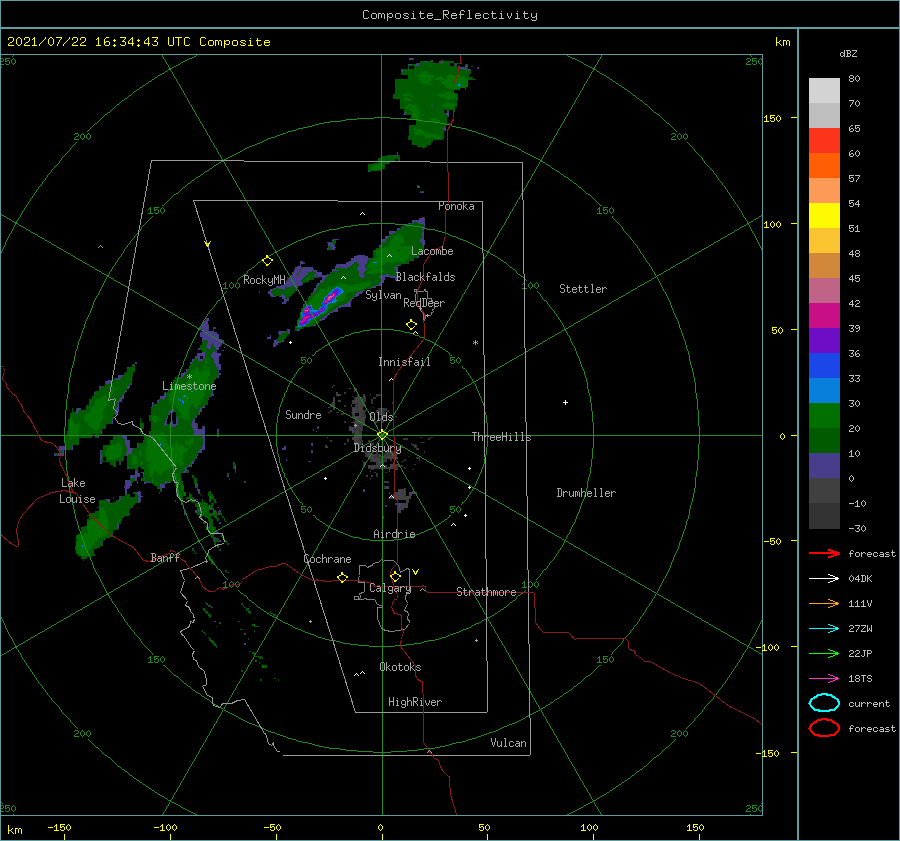The height and width of the screenshot is (841, 900).
Task: Click the Stettler label
Action: tap(583, 289)
